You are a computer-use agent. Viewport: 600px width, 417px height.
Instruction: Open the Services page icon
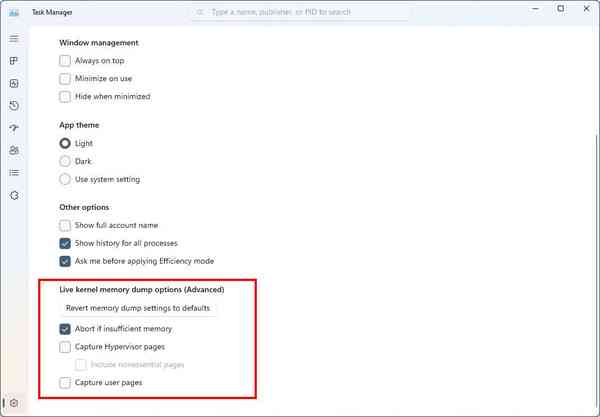14,195
